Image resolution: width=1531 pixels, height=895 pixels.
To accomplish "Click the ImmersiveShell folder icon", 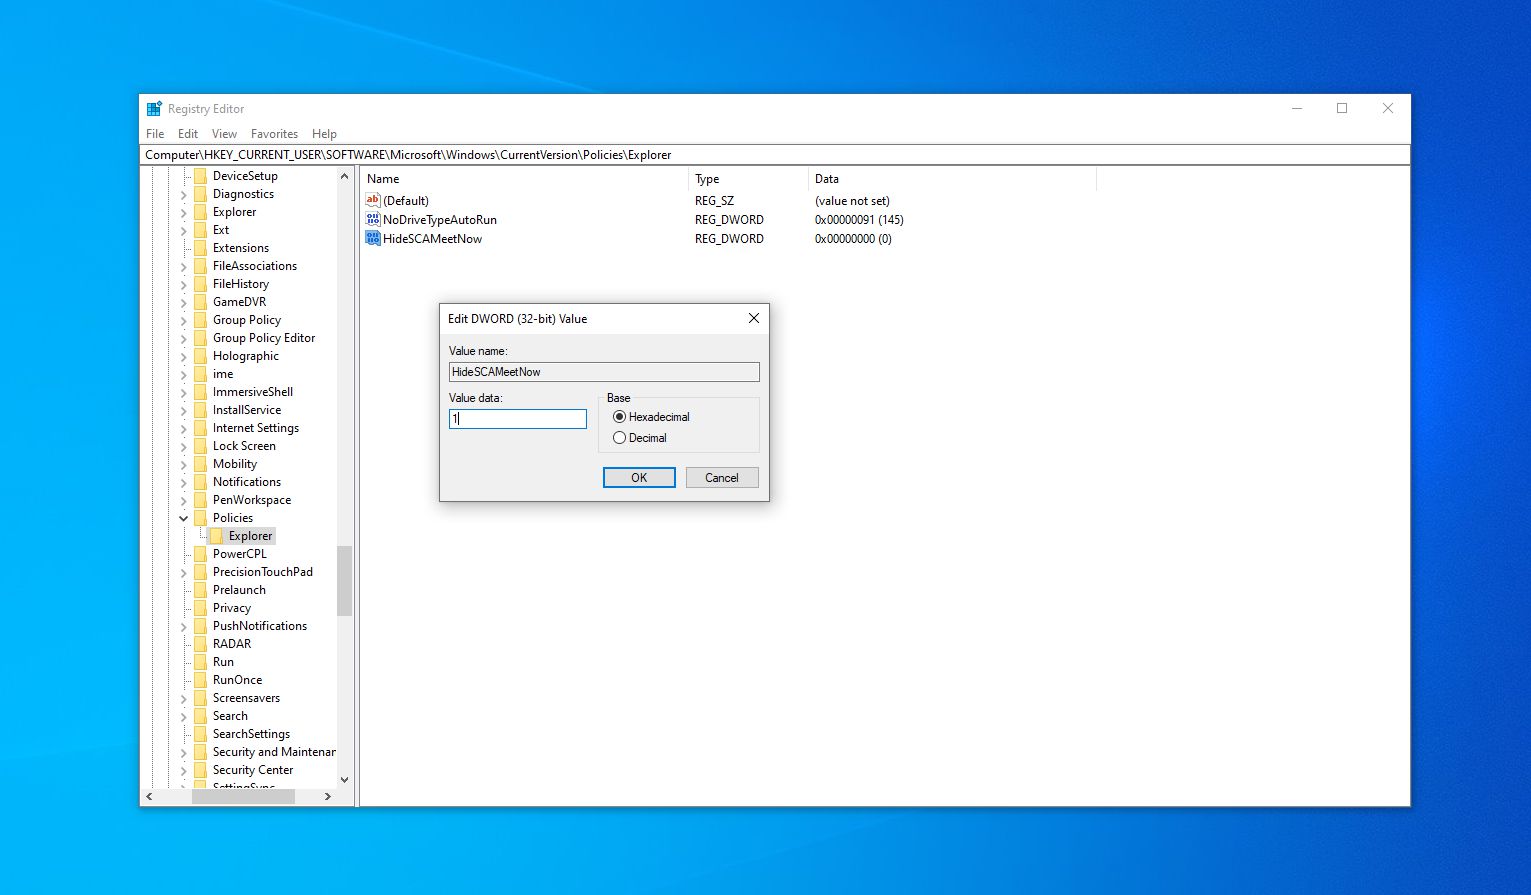I will point(200,392).
